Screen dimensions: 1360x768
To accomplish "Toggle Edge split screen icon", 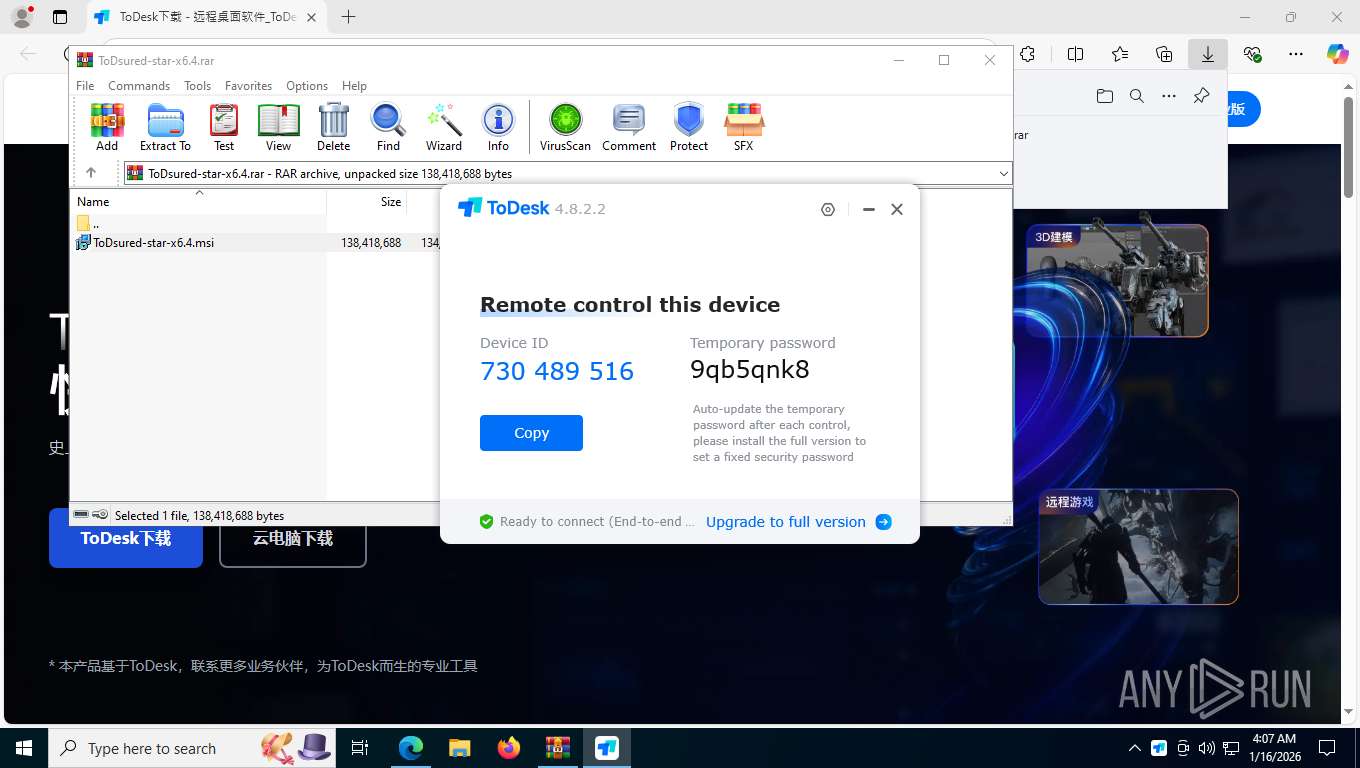I will [1076, 55].
